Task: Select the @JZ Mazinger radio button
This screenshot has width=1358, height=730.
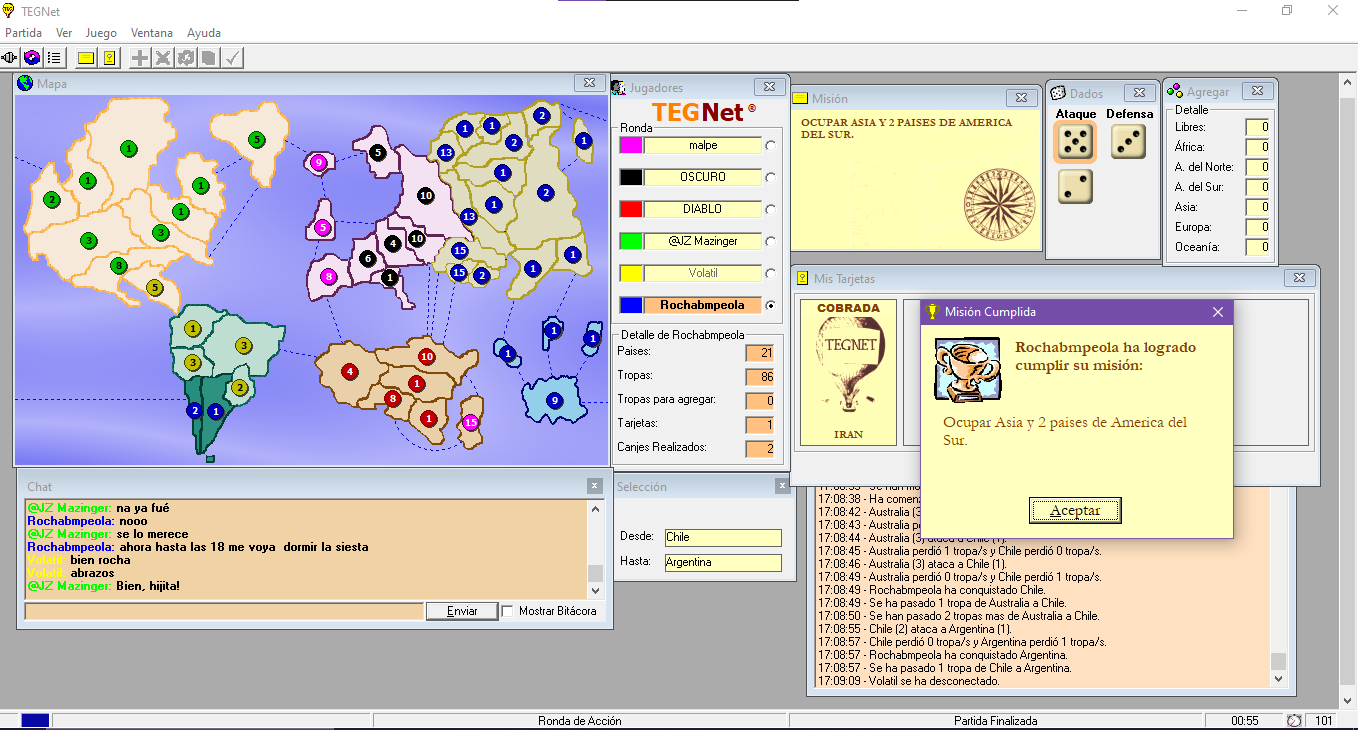Action: (x=770, y=241)
